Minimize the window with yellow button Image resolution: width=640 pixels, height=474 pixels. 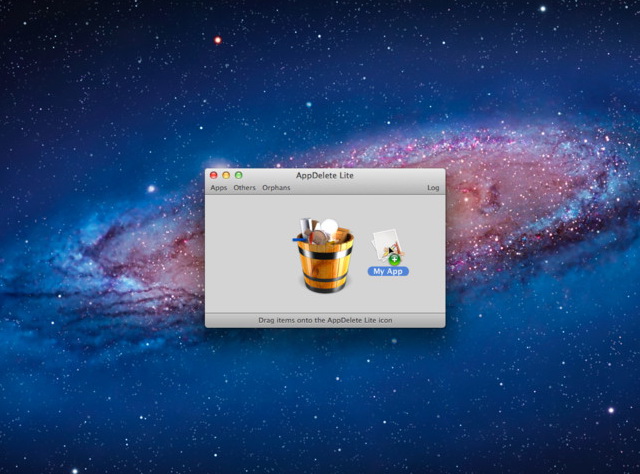pyautogui.click(x=226, y=175)
